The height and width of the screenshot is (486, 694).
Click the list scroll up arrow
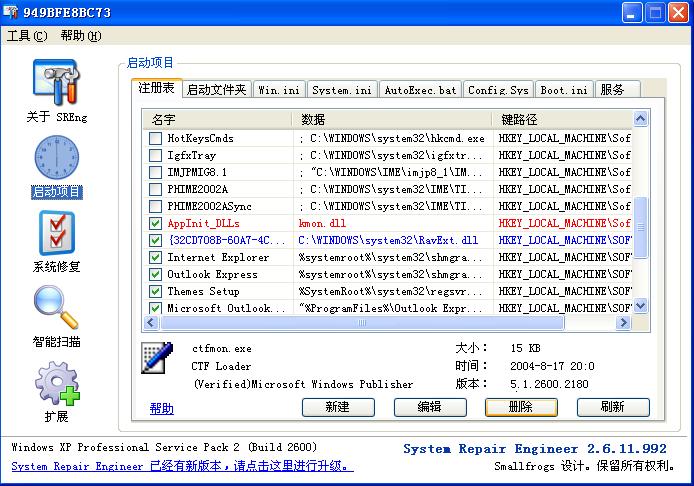pyautogui.click(x=640, y=118)
